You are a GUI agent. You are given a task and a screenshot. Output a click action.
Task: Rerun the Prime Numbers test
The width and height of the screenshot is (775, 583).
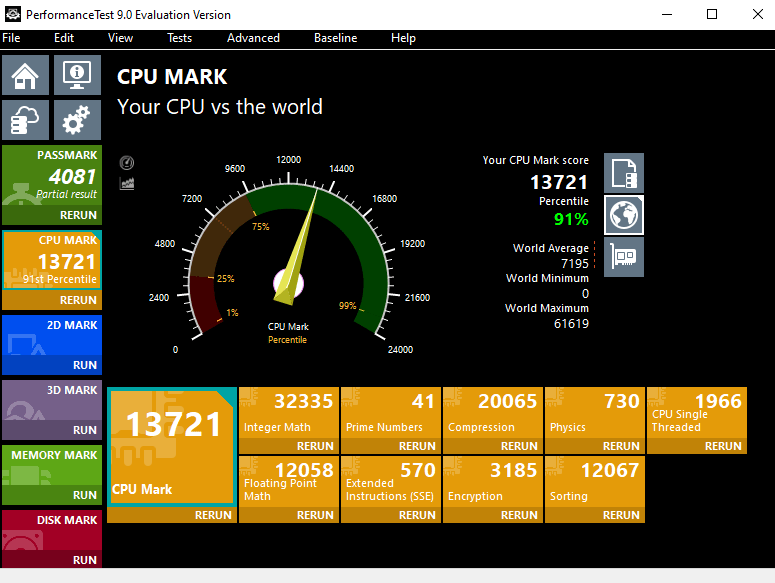click(x=390, y=446)
